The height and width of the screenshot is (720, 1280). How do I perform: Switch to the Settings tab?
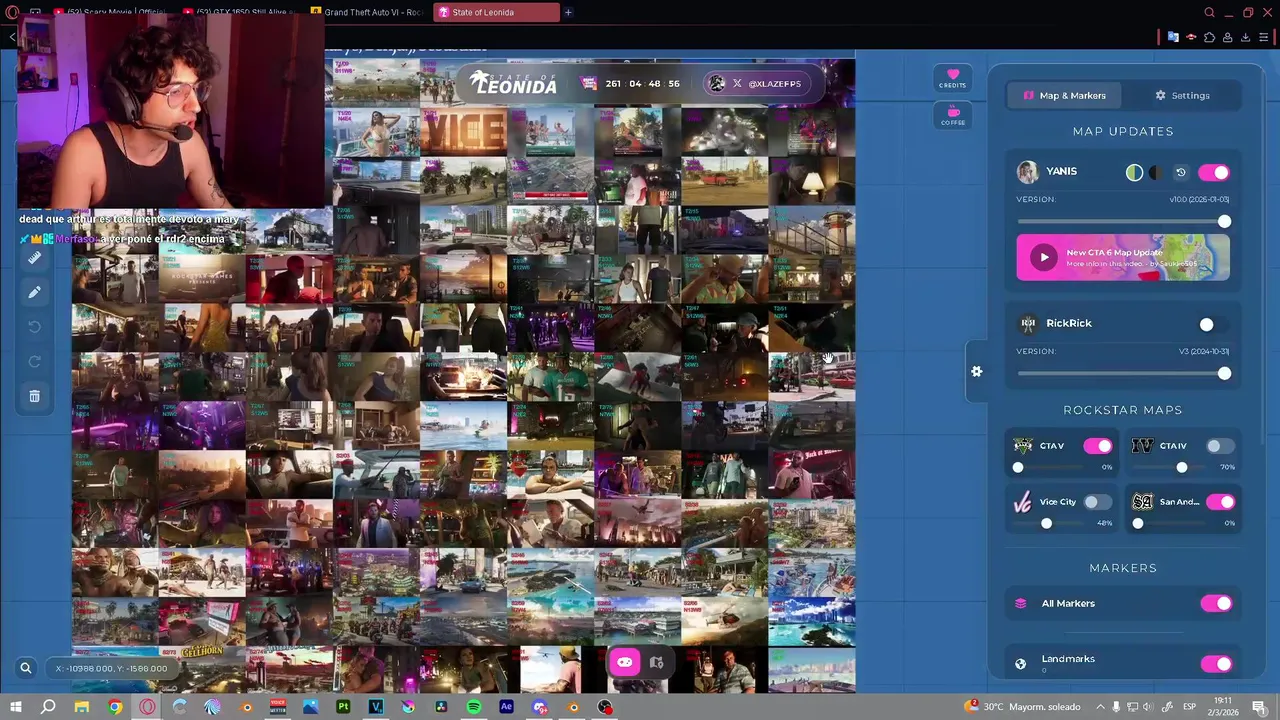(x=1182, y=95)
